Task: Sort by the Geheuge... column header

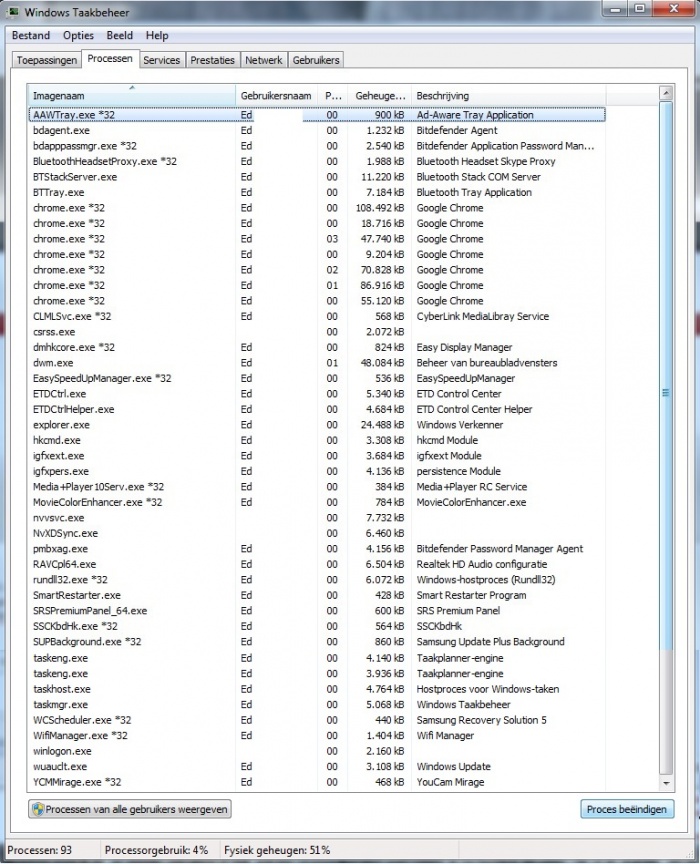Action: click(379, 95)
